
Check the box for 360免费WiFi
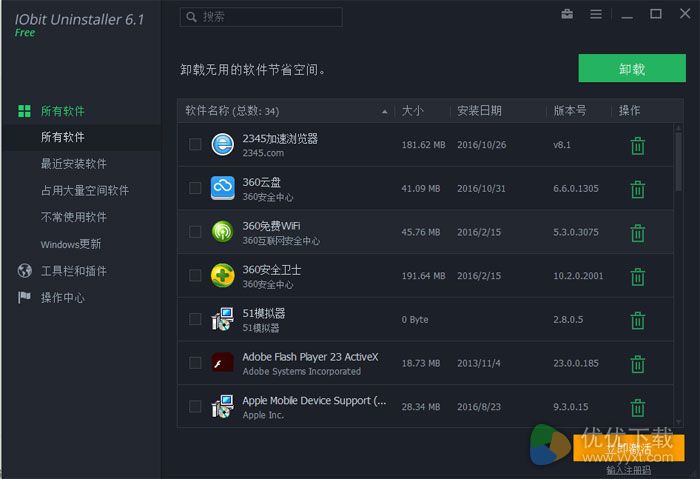coord(195,232)
